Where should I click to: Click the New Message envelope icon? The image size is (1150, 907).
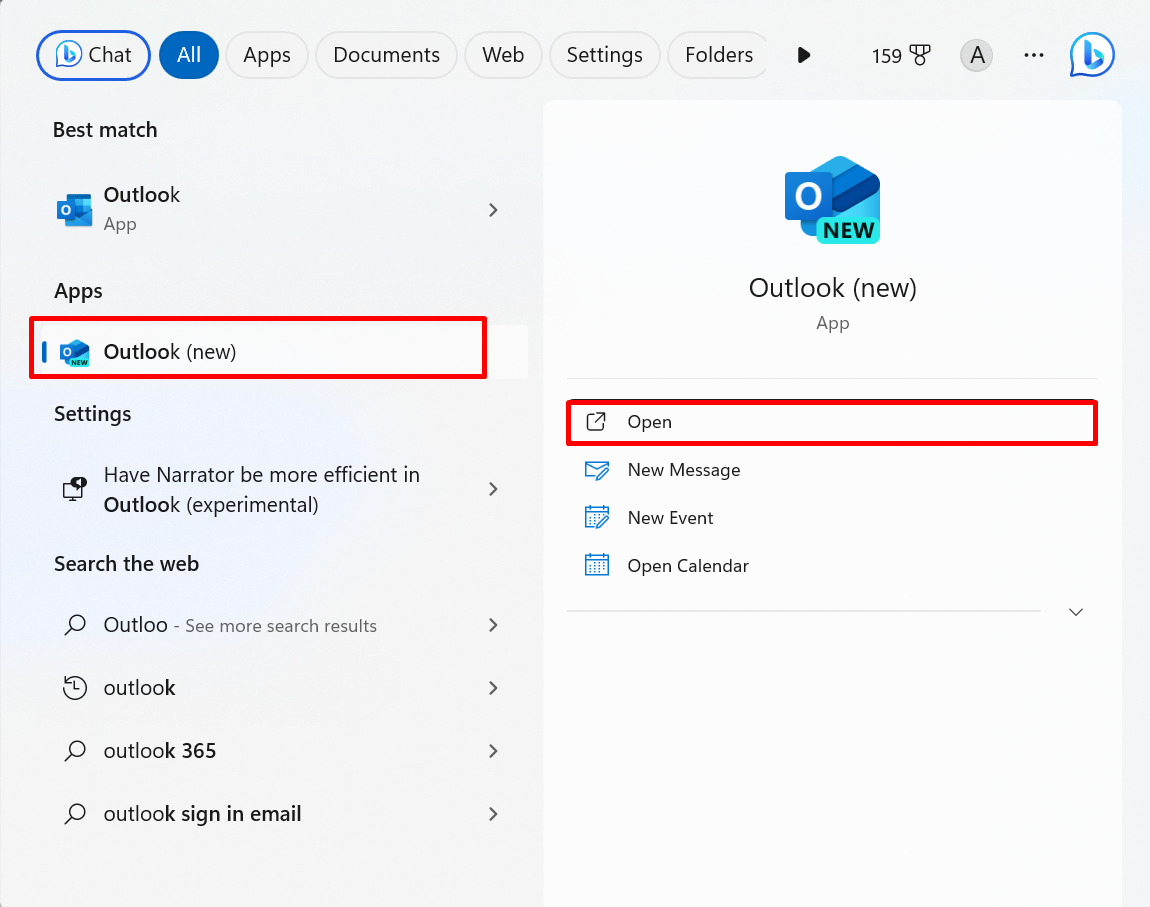coord(596,470)
